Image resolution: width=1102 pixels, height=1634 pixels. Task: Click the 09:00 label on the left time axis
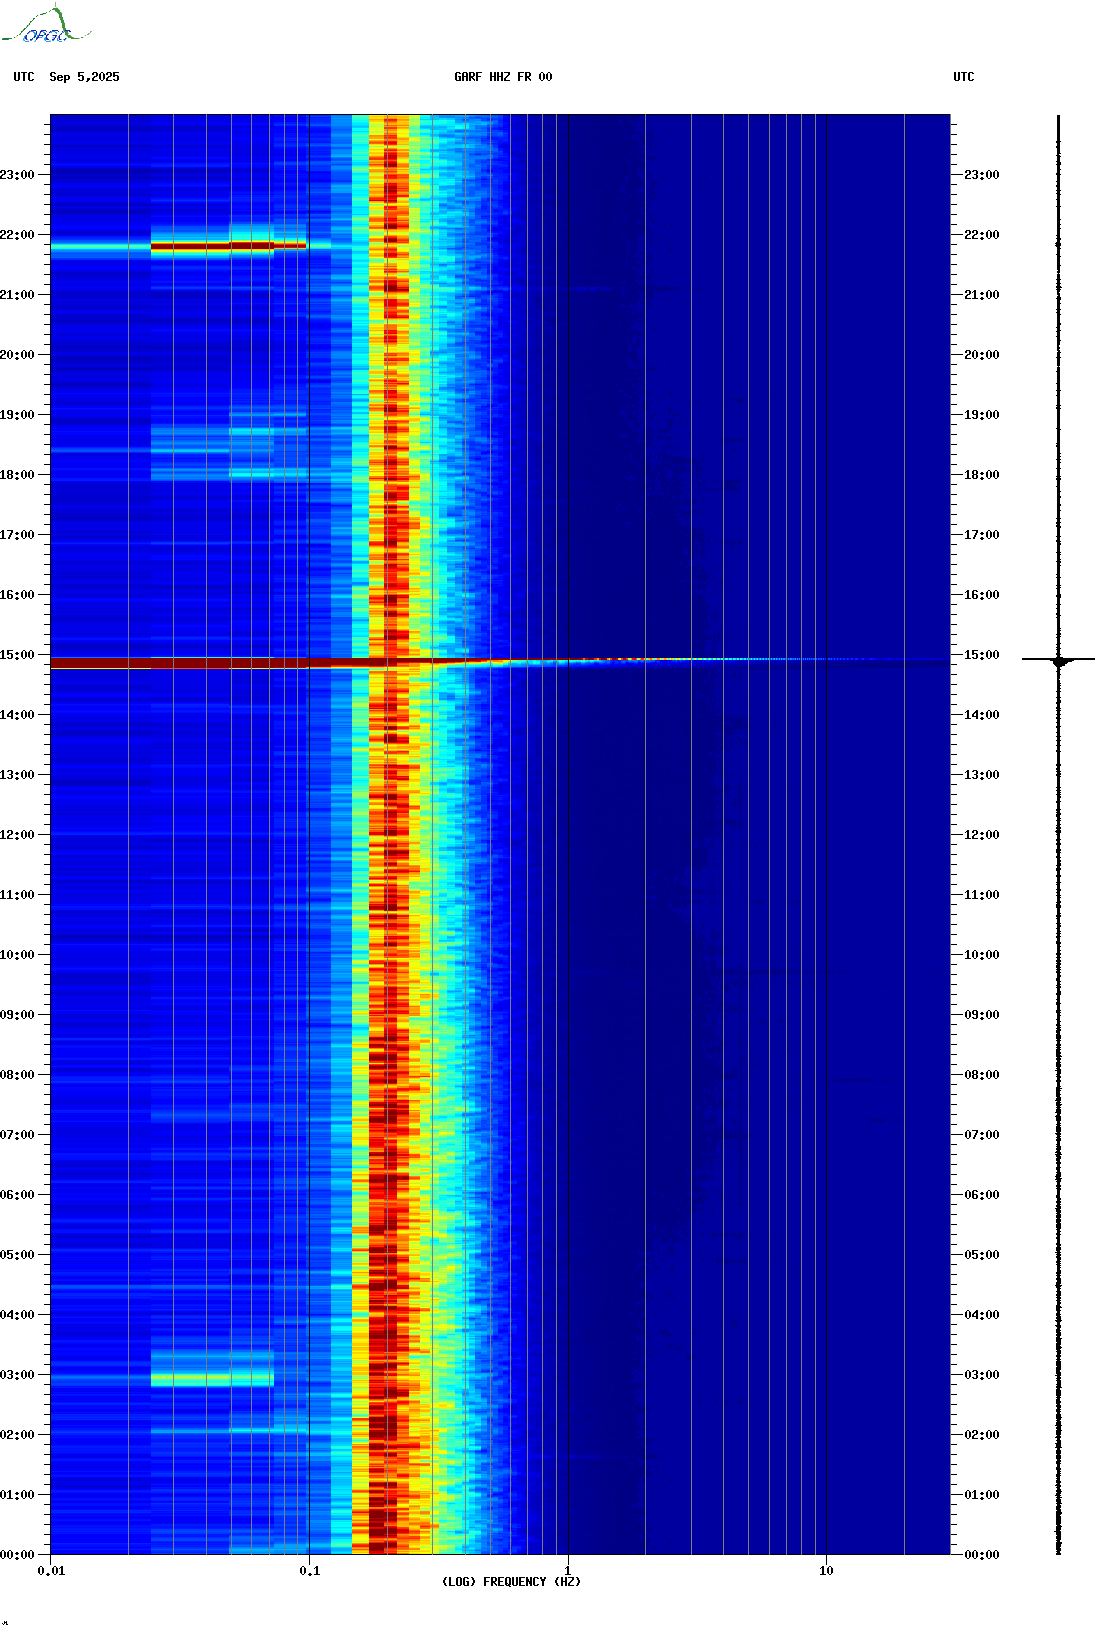point(17,1015)
